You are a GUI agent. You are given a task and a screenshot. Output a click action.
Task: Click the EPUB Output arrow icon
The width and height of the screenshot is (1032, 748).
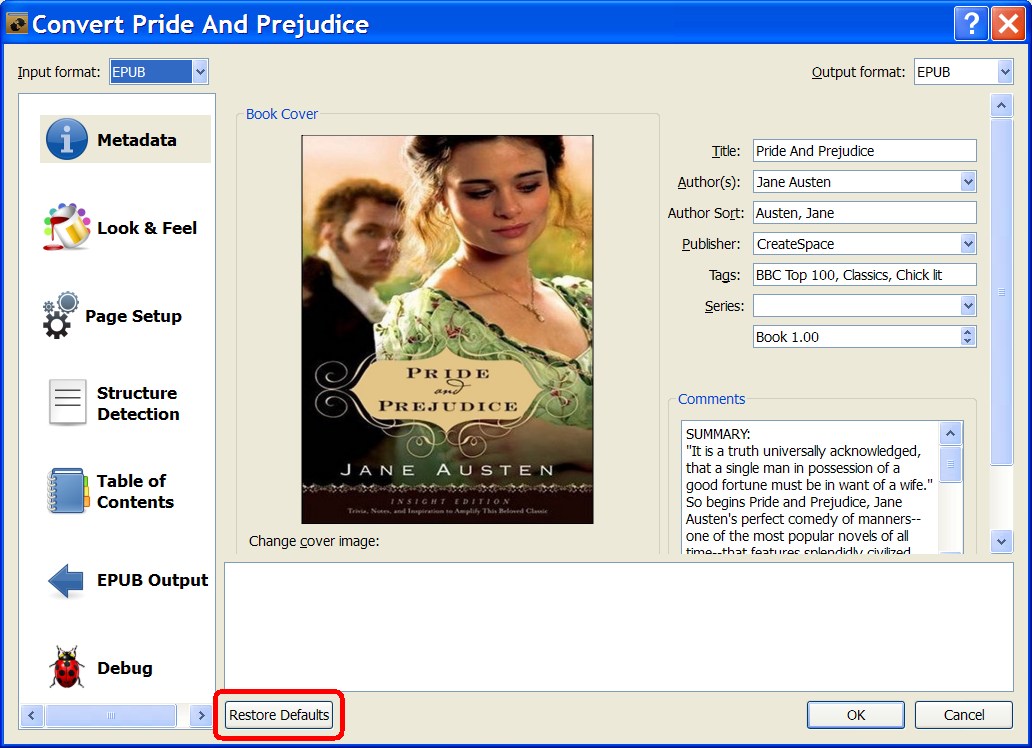66,580
